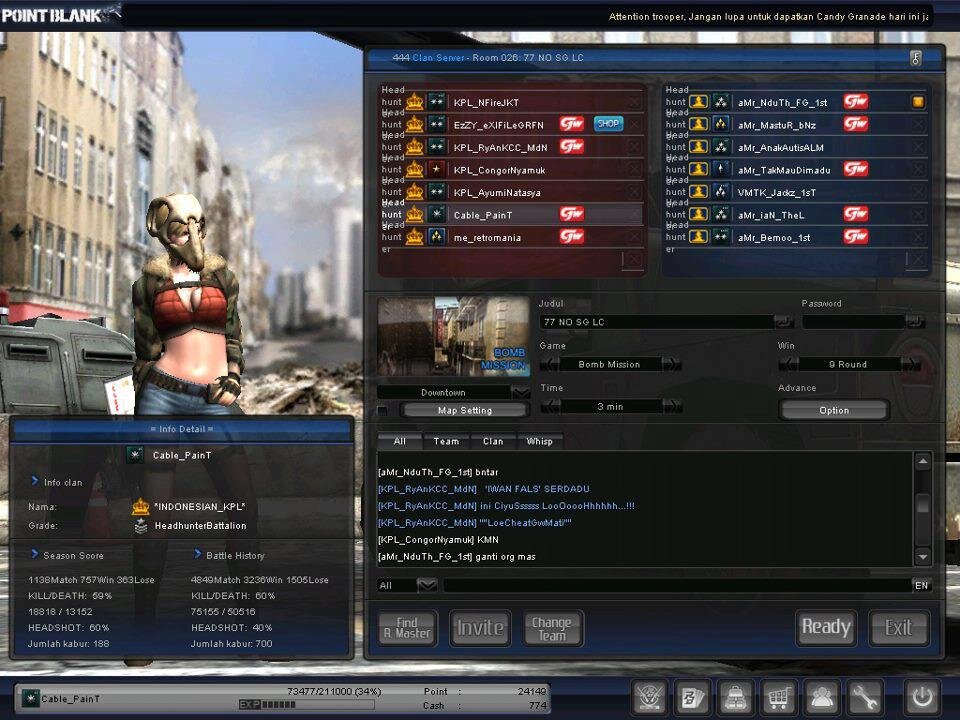The image size is (960, 720).
Task: Click the key icon in room title bar
Action: coord(916,59)
